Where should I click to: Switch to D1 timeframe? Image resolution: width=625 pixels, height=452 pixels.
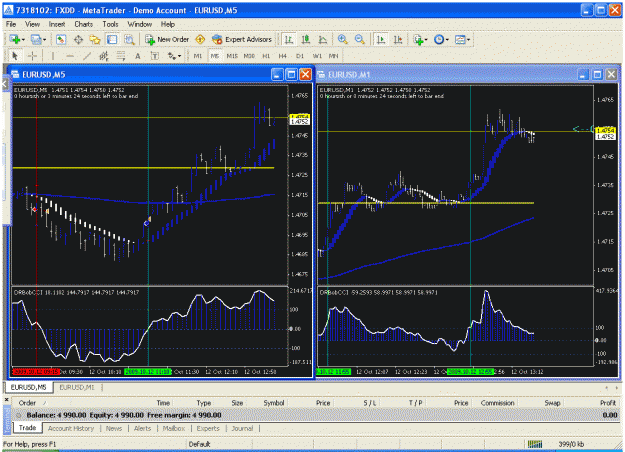tap(300, 56)
